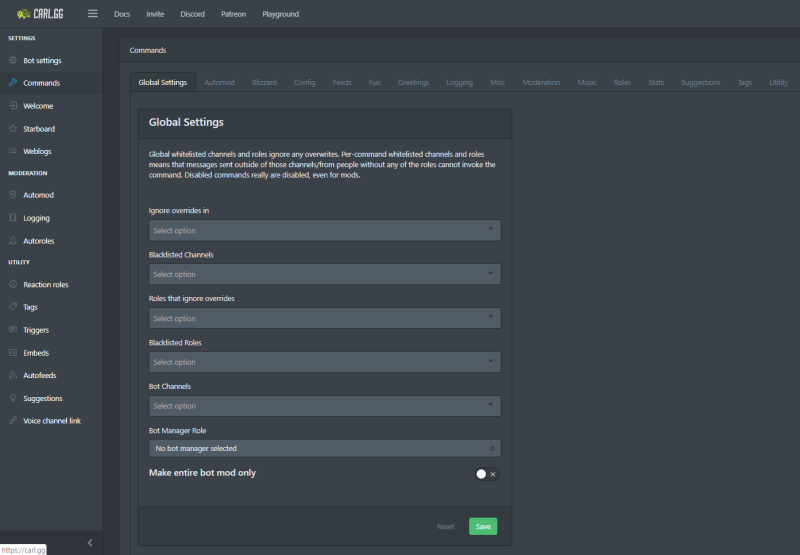Expand the Blacklisted Roles dropdown

tap(324, 362)
